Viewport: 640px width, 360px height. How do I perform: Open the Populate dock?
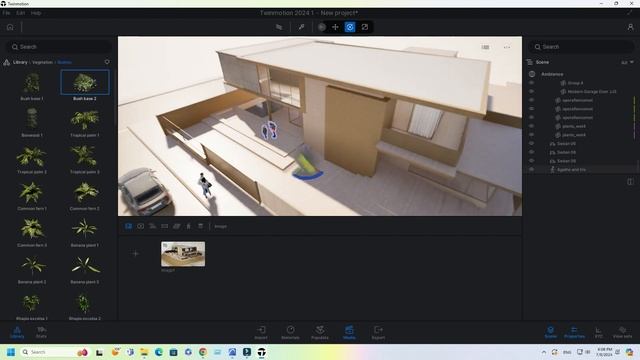coord(320,332)
